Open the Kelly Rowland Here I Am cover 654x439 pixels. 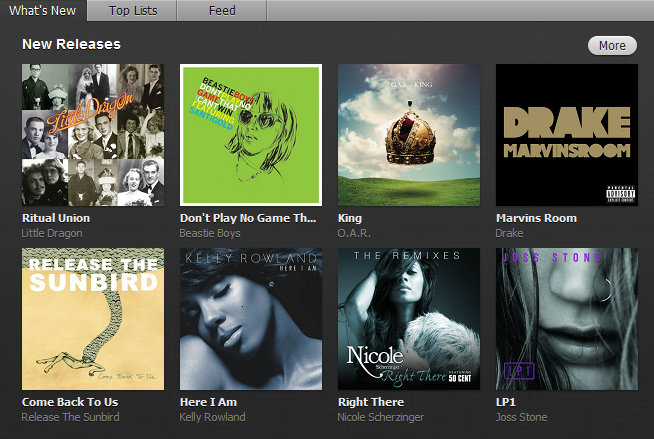click(x=251, y=319)
